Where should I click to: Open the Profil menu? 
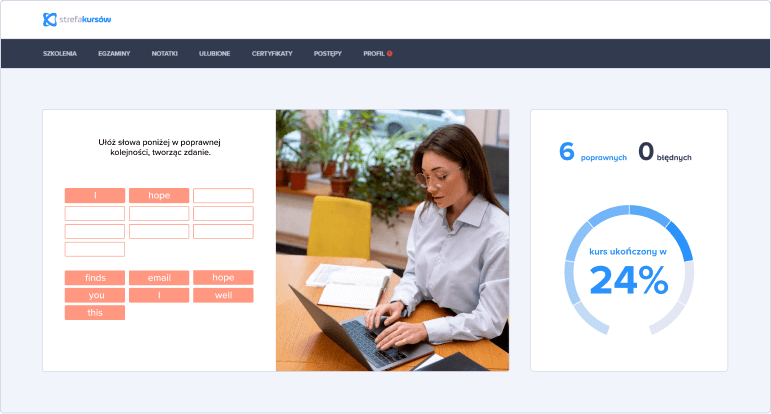coord(373,53)
